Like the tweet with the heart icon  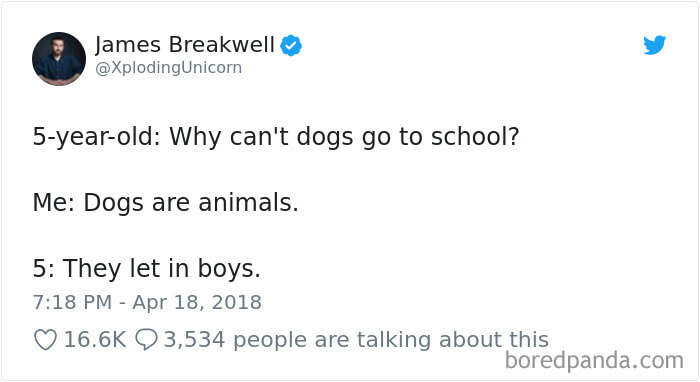click(x=46, y=340)
